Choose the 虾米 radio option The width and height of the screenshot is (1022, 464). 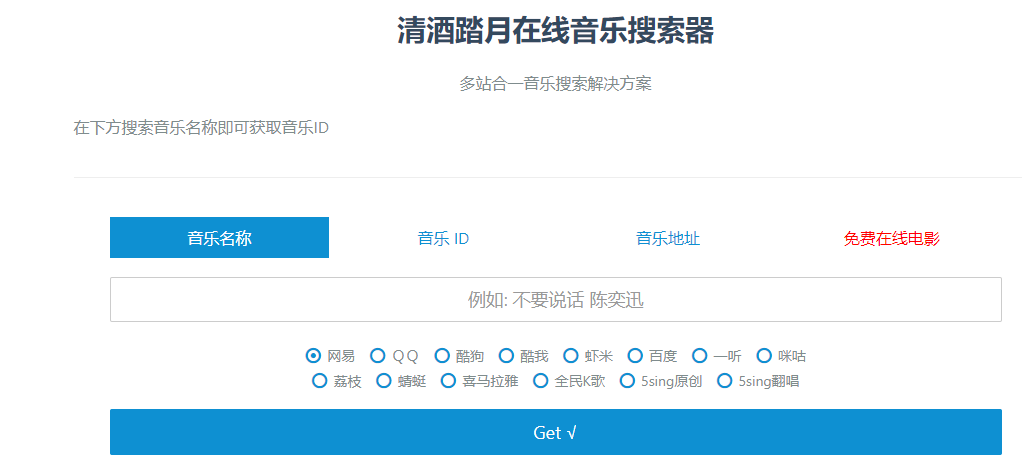[x=571, y=355]
